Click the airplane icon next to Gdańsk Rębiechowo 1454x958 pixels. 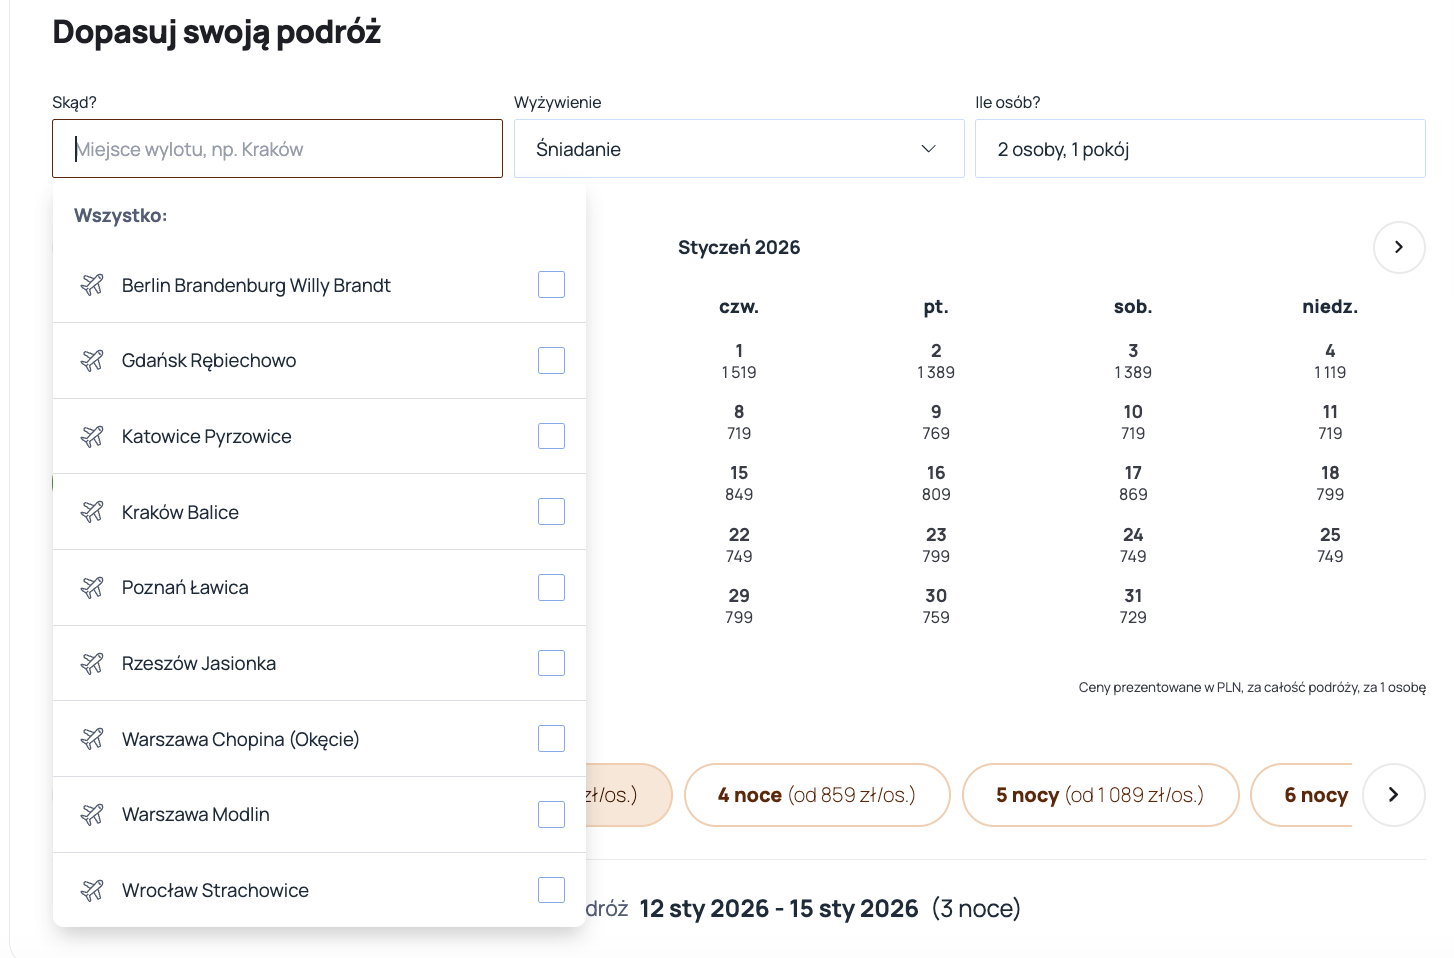(x=92, y=360)
